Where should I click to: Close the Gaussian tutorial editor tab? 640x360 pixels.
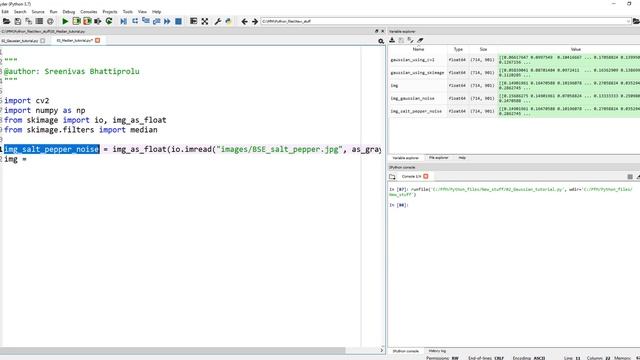pos(43,41)
